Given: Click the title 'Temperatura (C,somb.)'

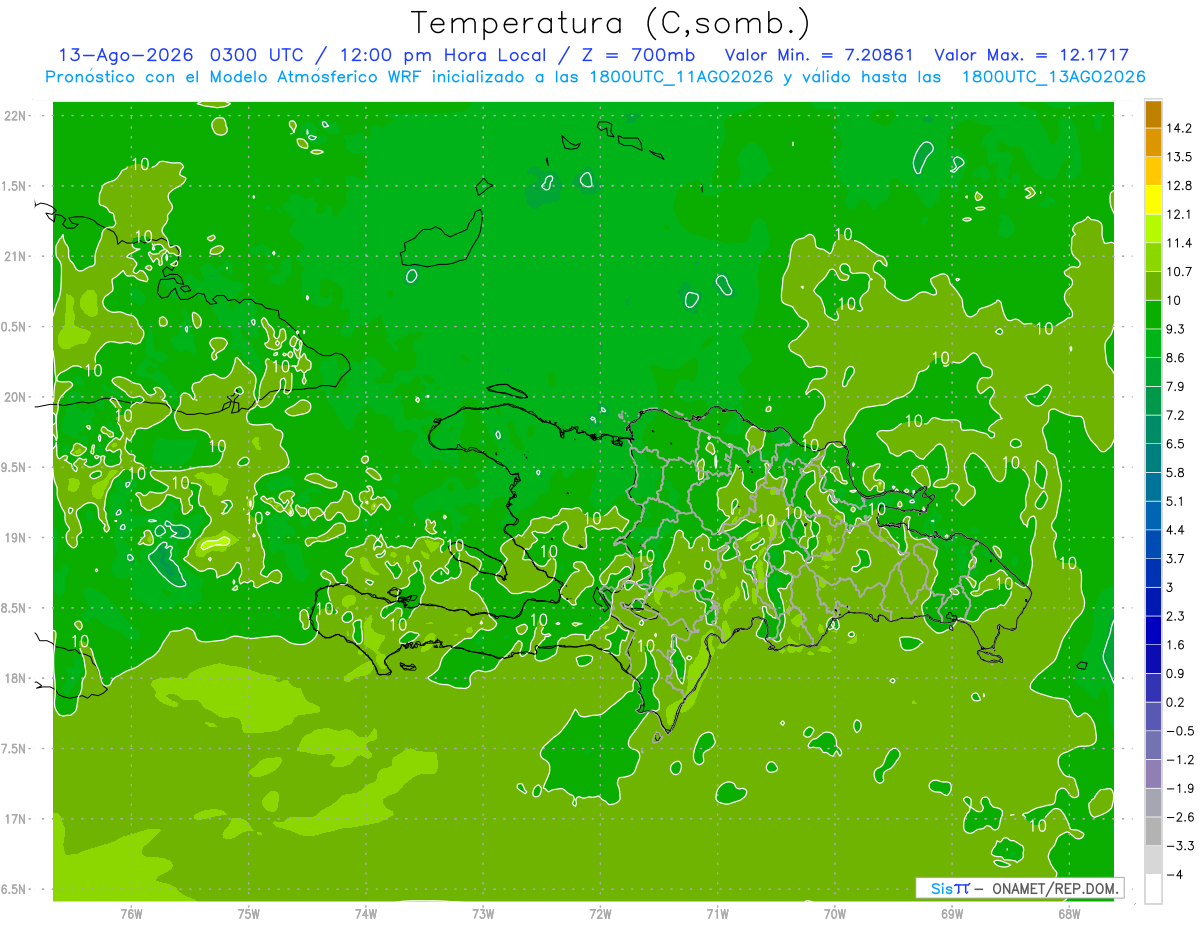Looking at the screenshot, I should click(x=611, y=23).
